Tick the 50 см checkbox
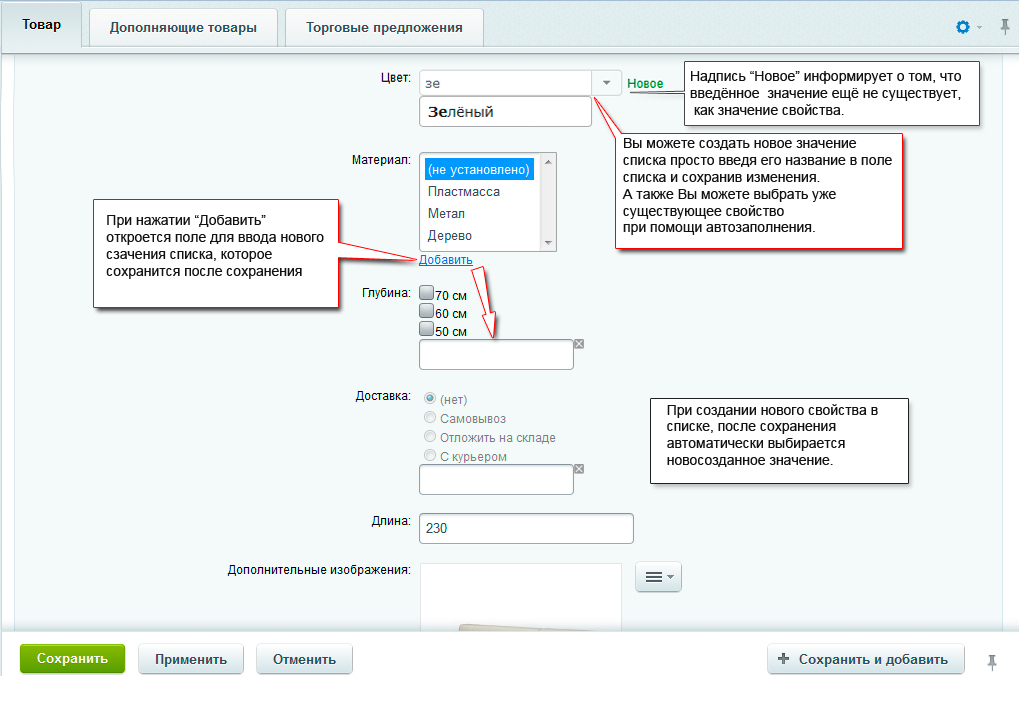Viewport: 1019px width, 711px height. pos(427,329)
